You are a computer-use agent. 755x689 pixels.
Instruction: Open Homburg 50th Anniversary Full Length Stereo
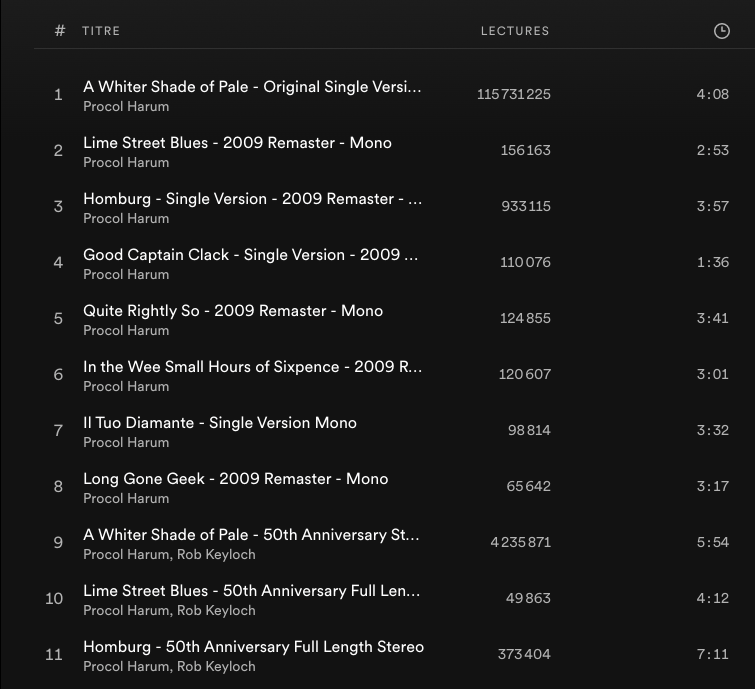253,647
